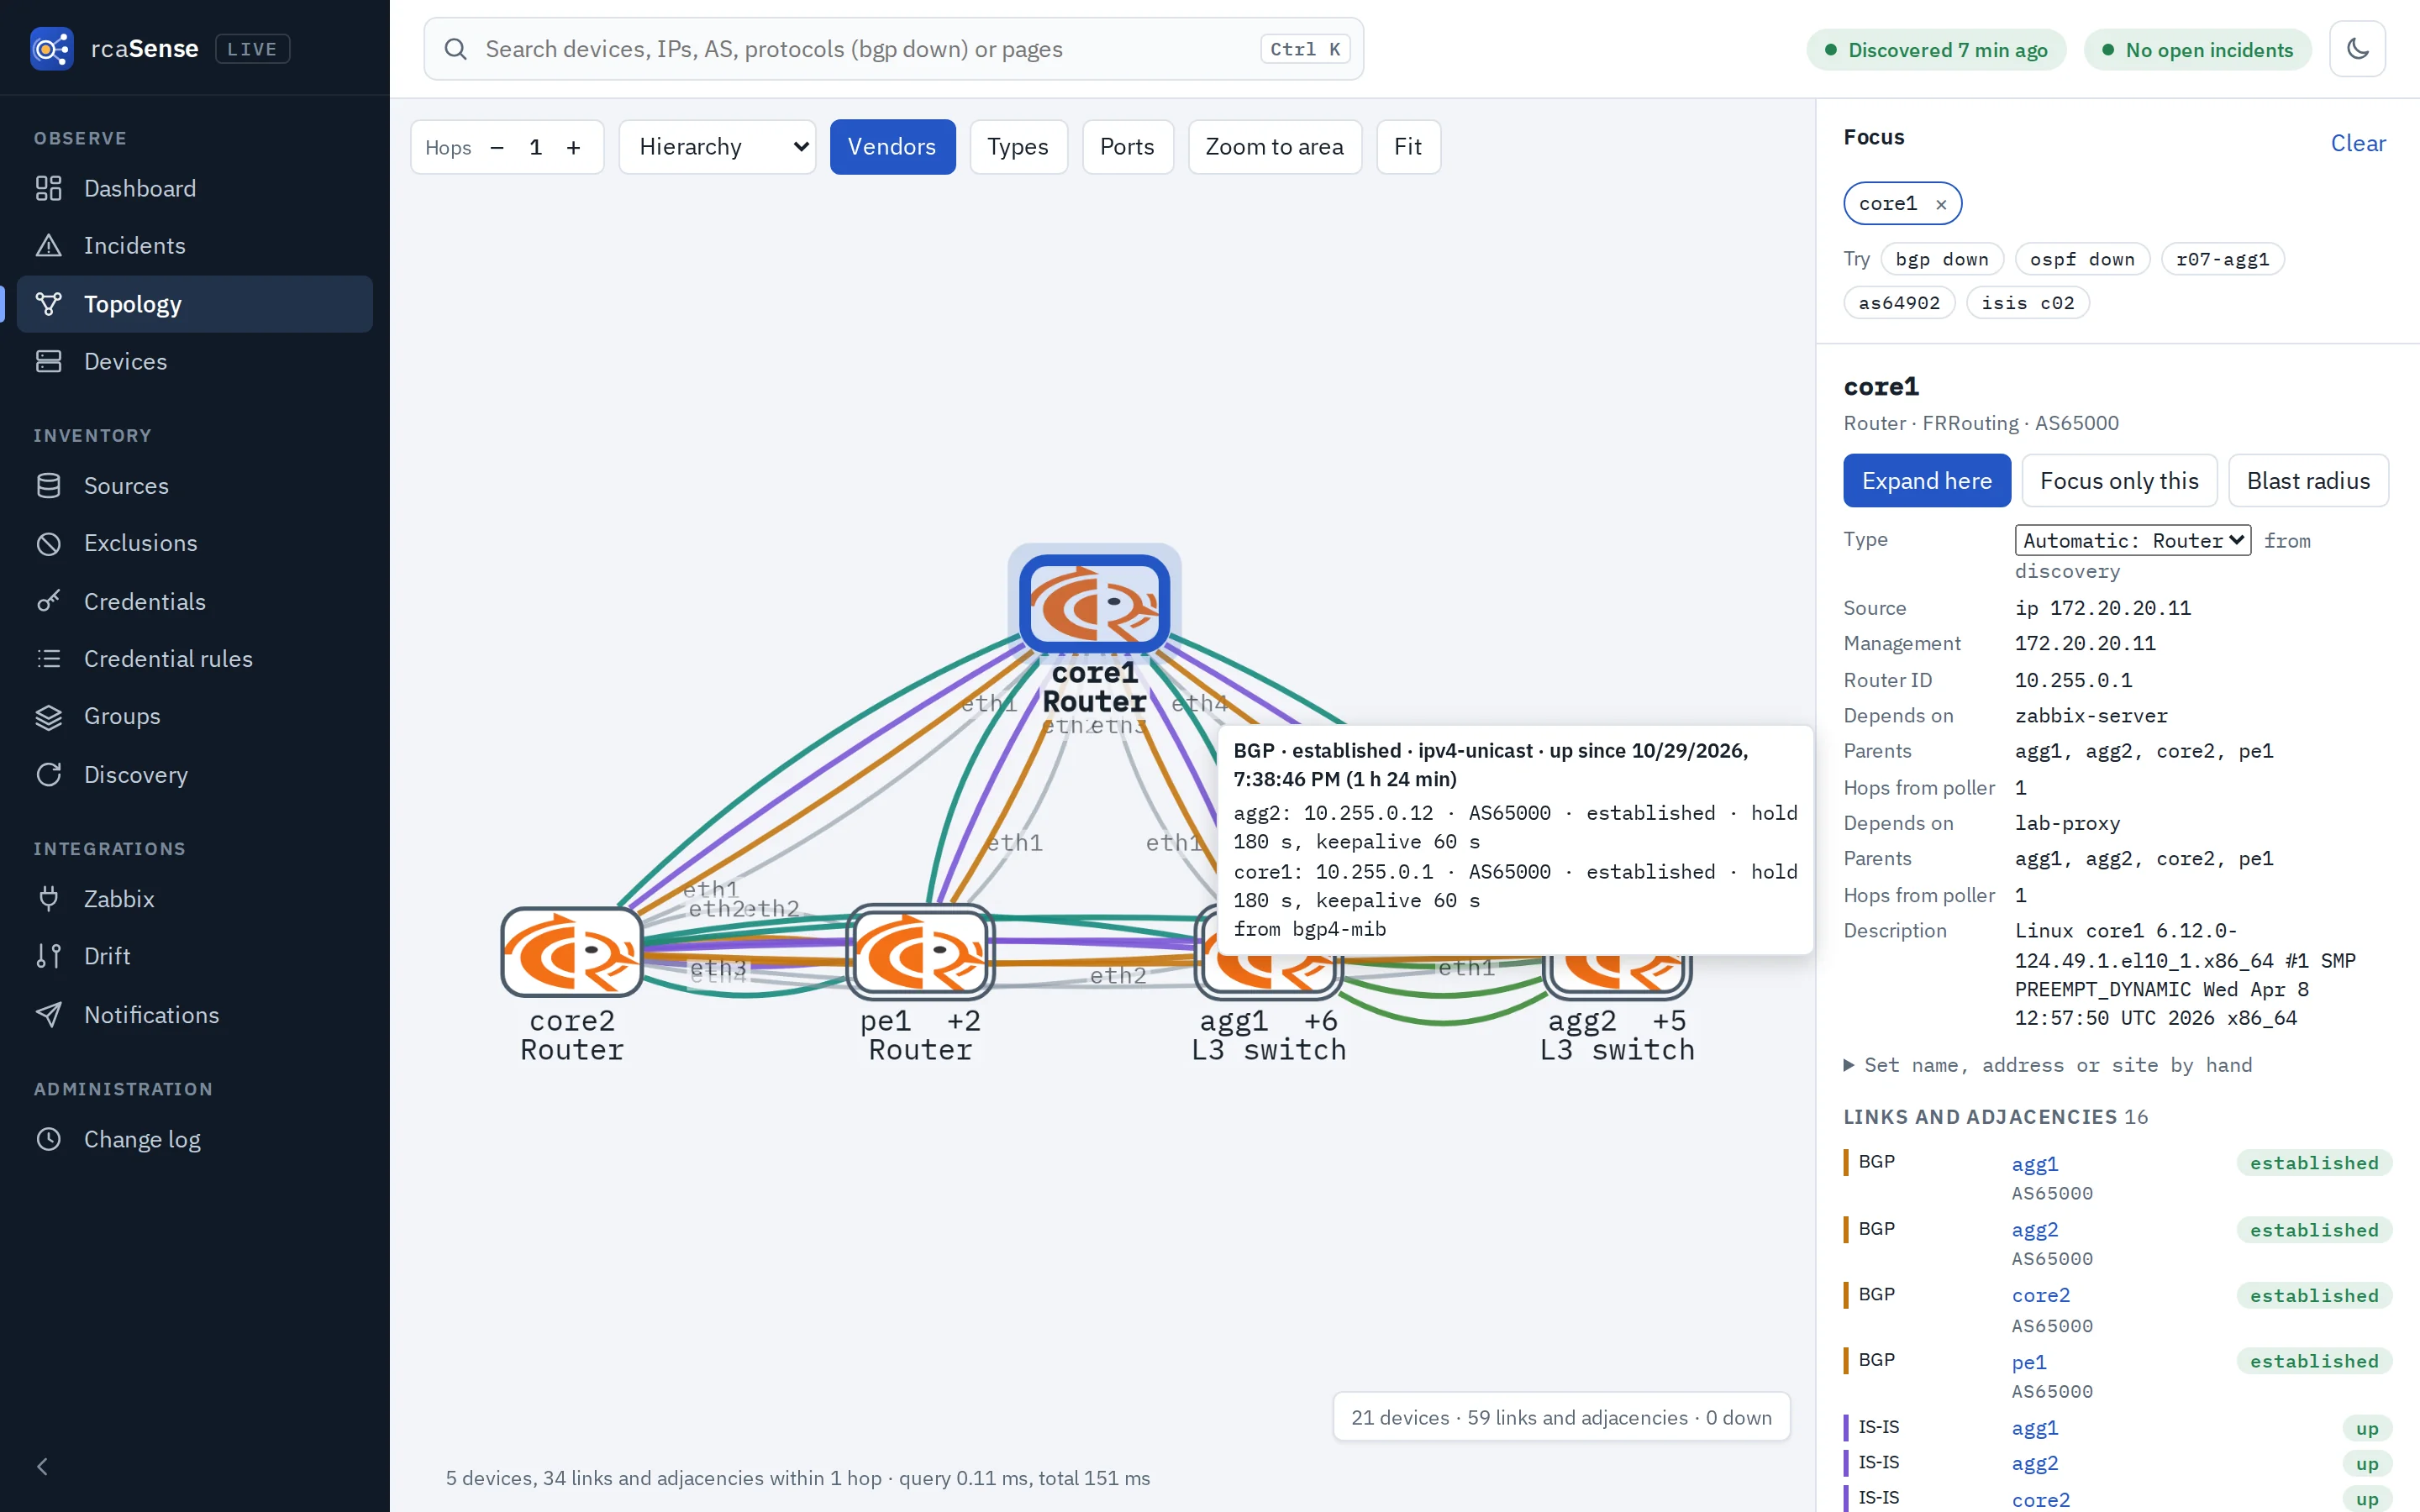Expand Set name, address or site by hand

(x=2047, y=1065)
